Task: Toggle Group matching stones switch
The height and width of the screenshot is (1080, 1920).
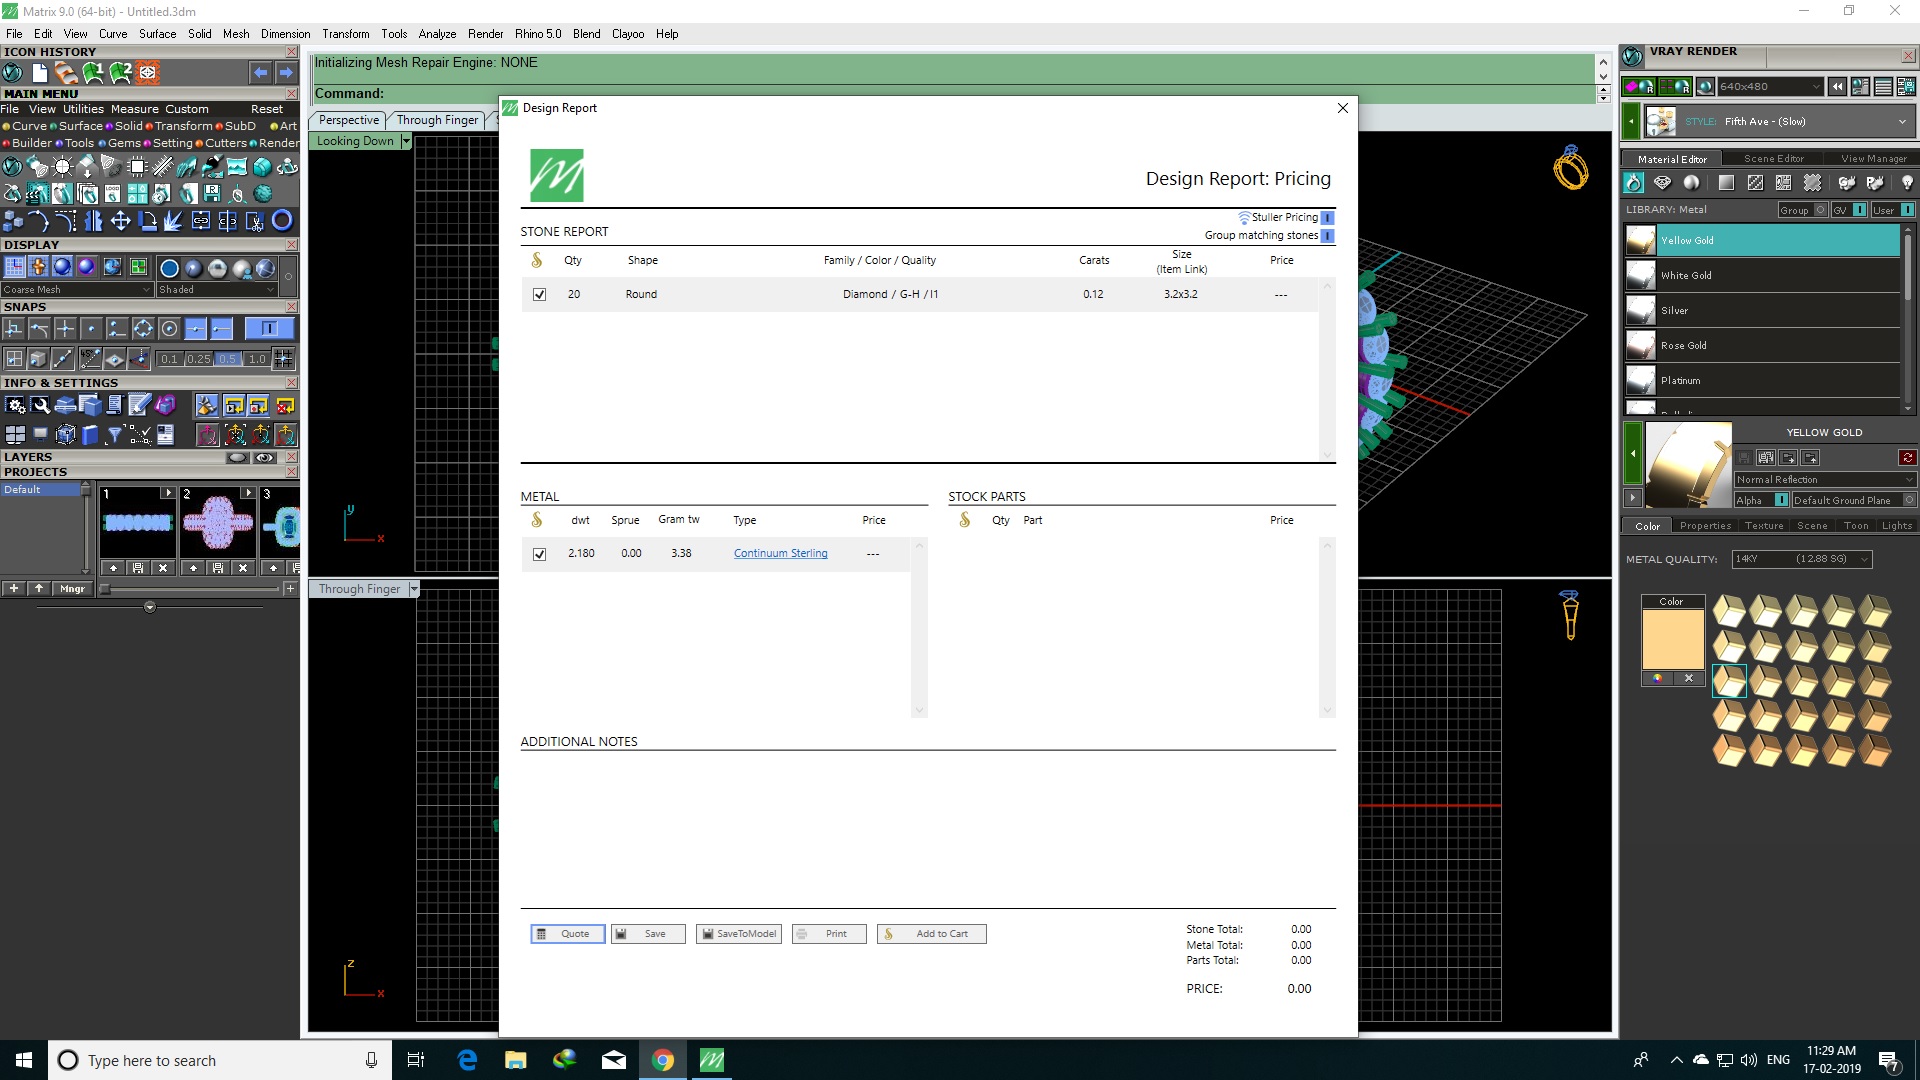Action: [1327, 236]
